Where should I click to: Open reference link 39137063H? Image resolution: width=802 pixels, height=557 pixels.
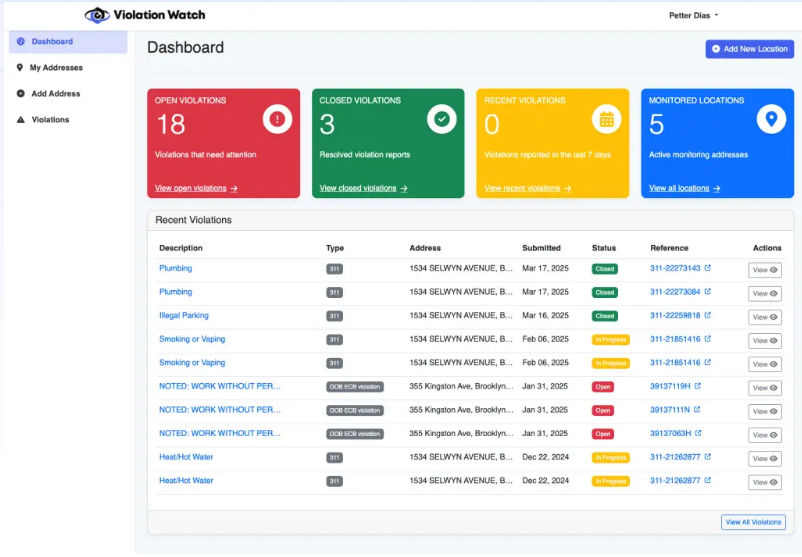point(671,433)
